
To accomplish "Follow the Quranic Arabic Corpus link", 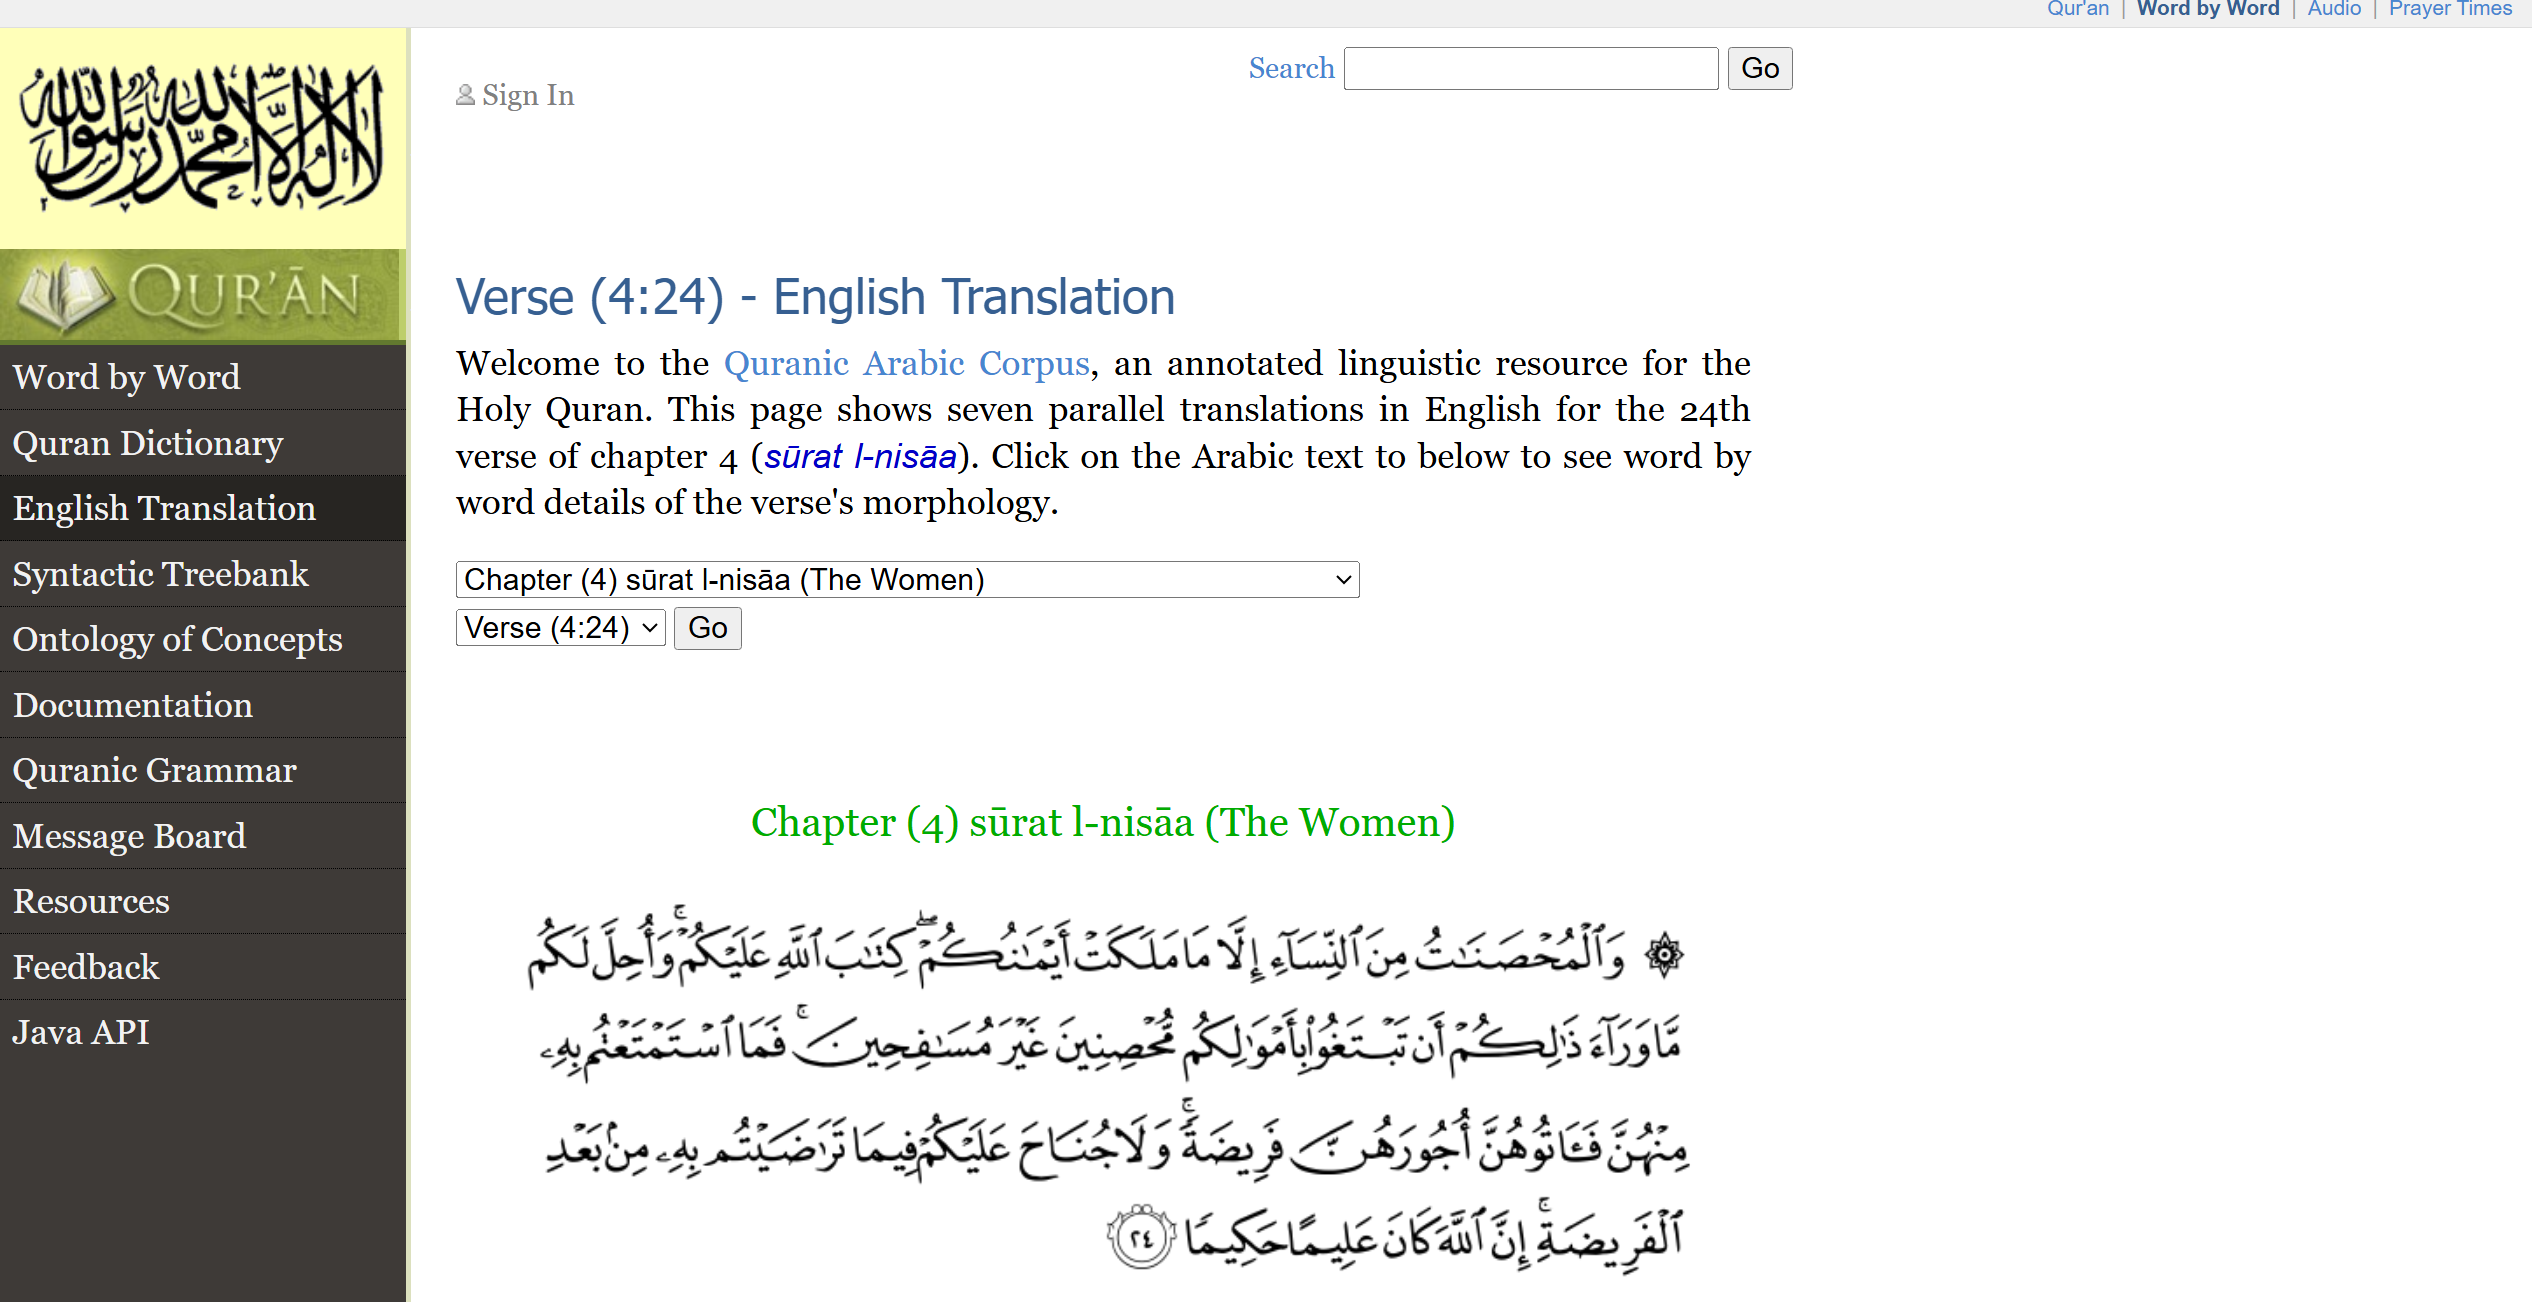I will (x=906, y=363).
